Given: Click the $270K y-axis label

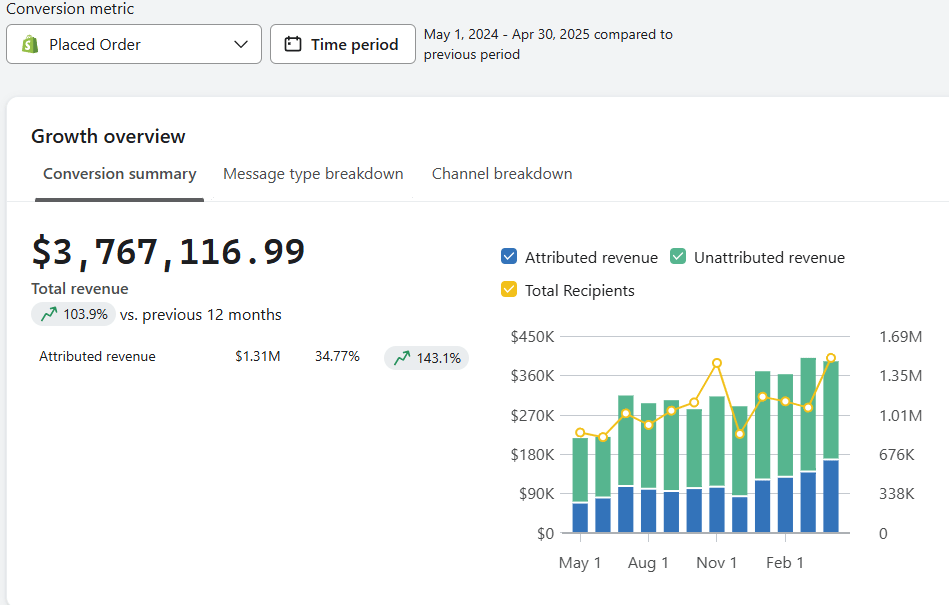Looking at the screenshot, I should 532,416.
